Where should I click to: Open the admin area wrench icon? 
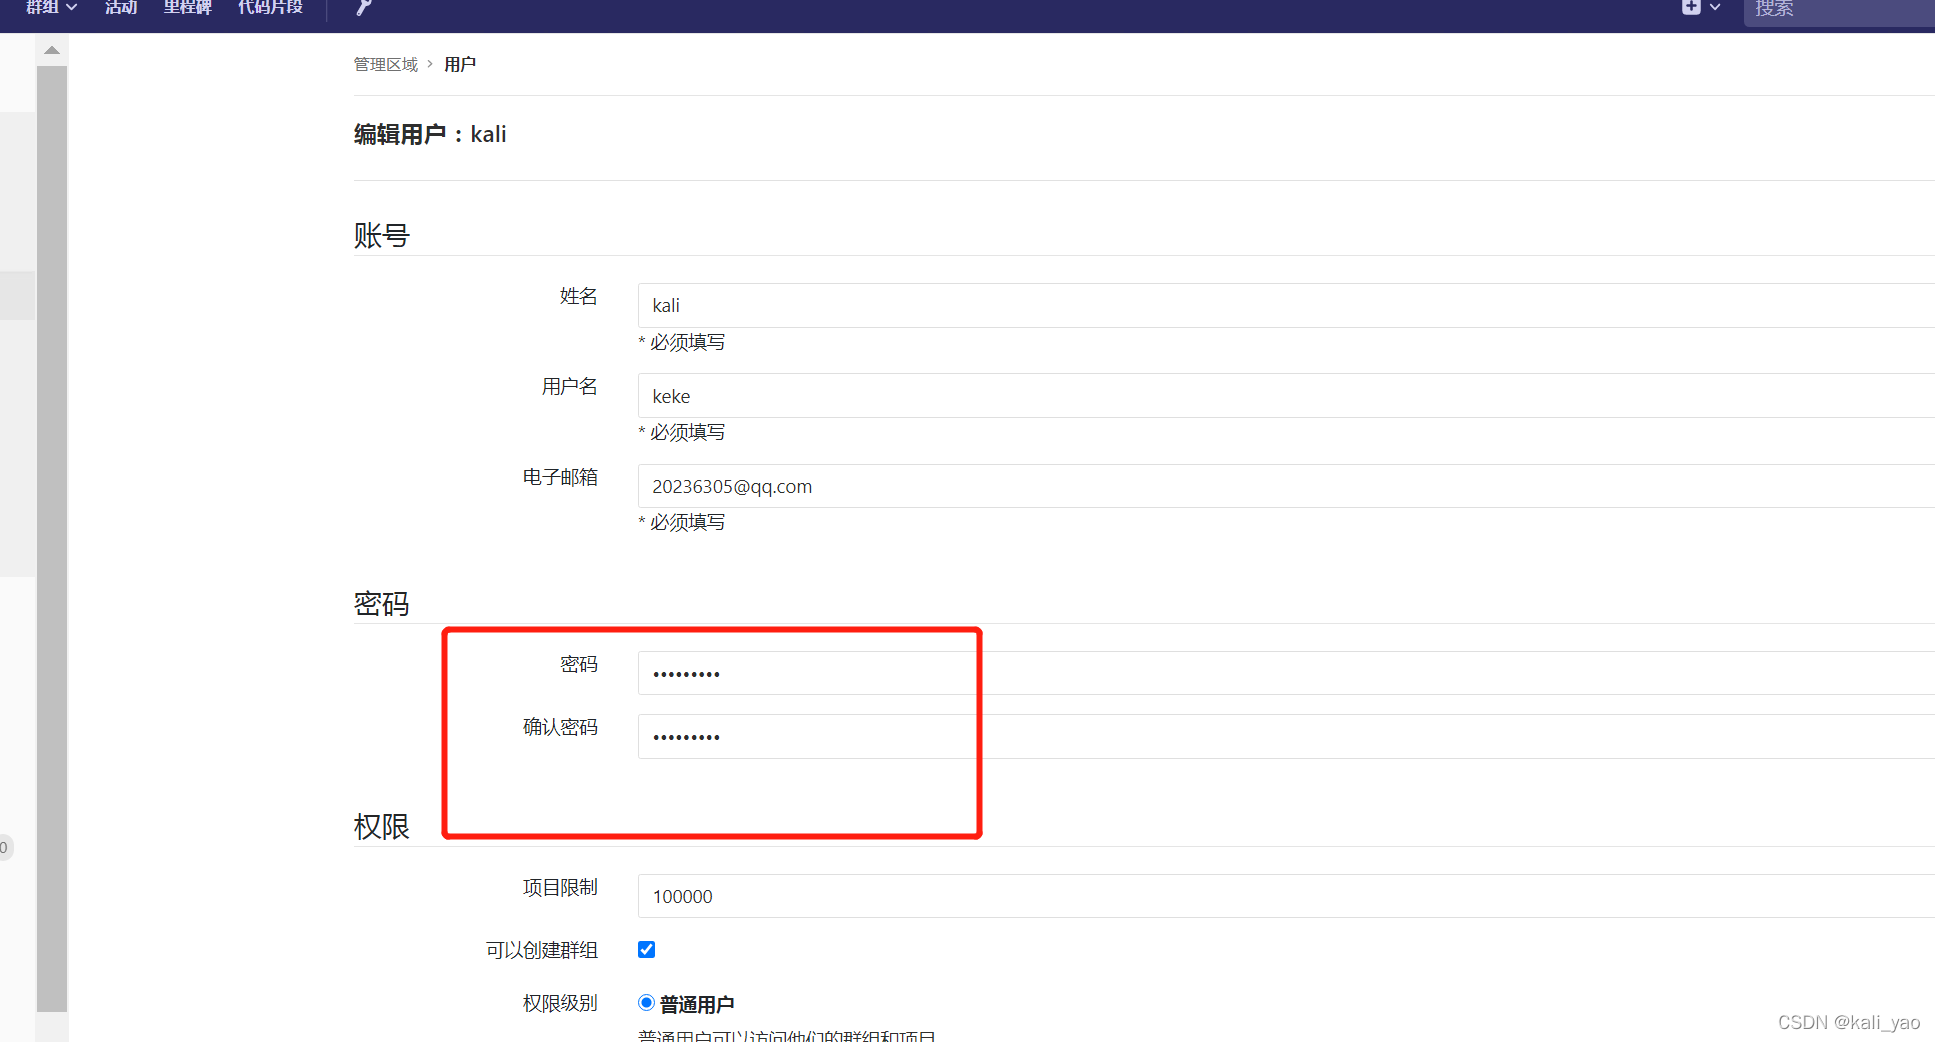pos(364,7)
